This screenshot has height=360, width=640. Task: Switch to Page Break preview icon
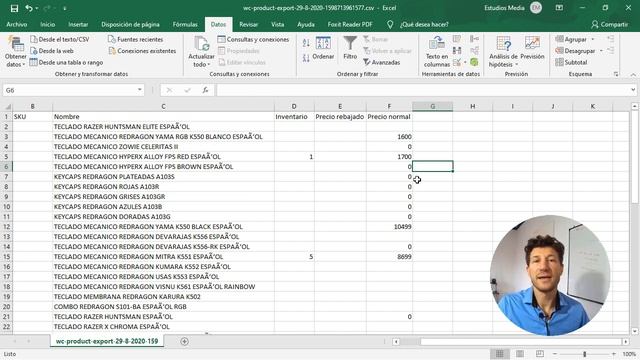[540, 354]
